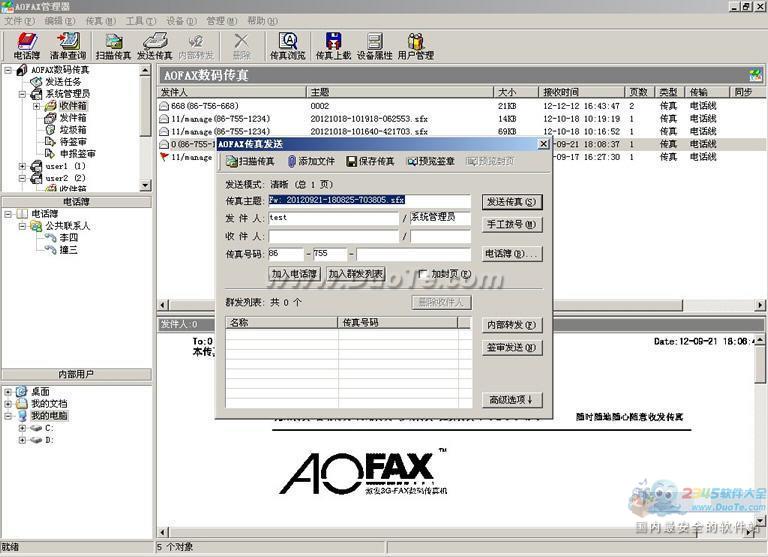
Task: Select 桌面 in internal users tree
Action: pyautogui.click(x=40, y=392)
